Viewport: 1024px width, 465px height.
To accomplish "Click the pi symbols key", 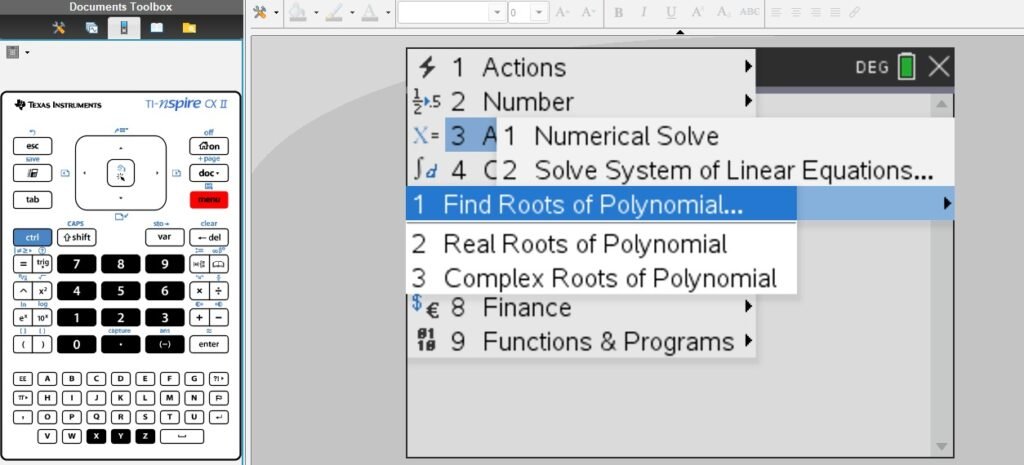I will point(23,397).
